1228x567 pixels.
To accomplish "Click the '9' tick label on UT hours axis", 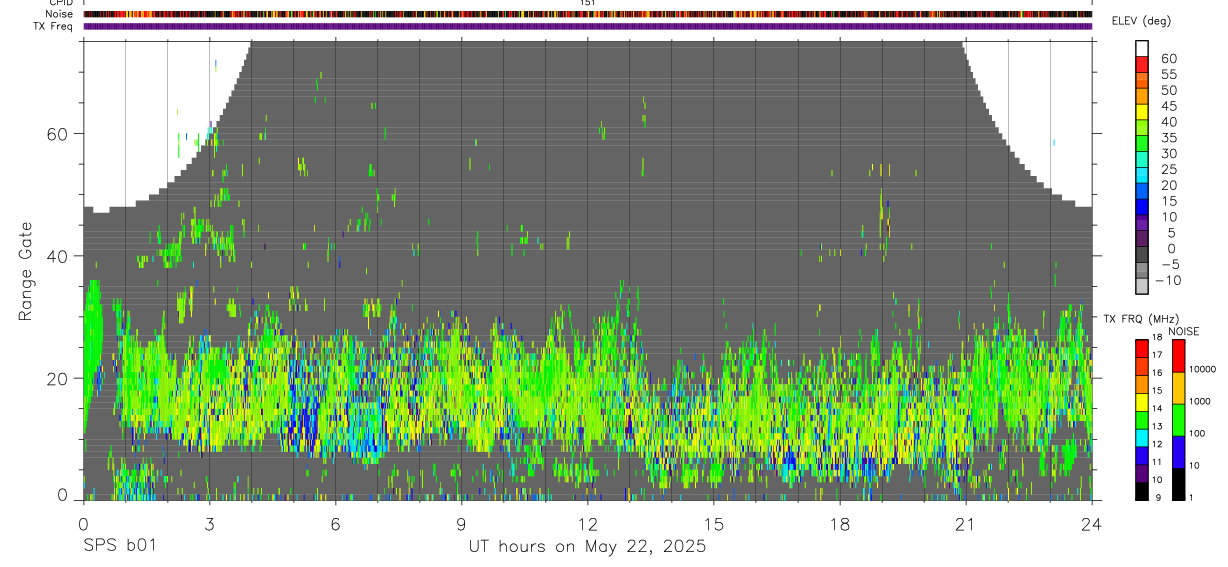I will tap(461, 524).
